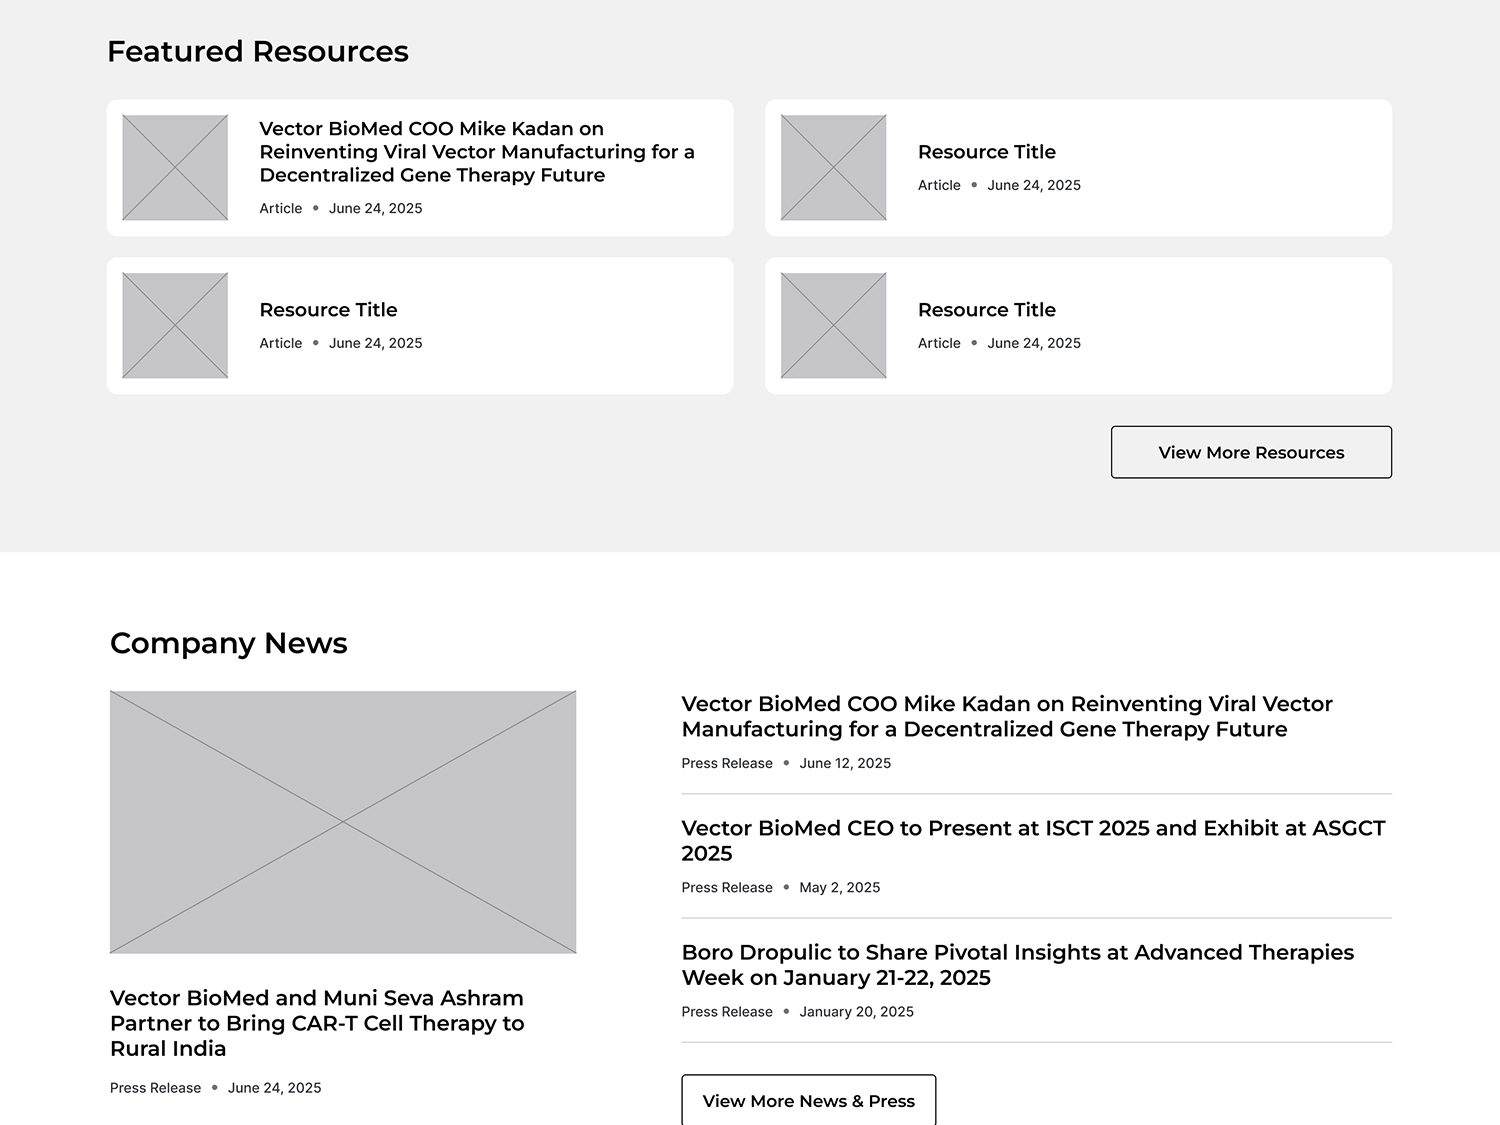Open 'Resource Title' in the bottom-left resource card

(328, 310)
